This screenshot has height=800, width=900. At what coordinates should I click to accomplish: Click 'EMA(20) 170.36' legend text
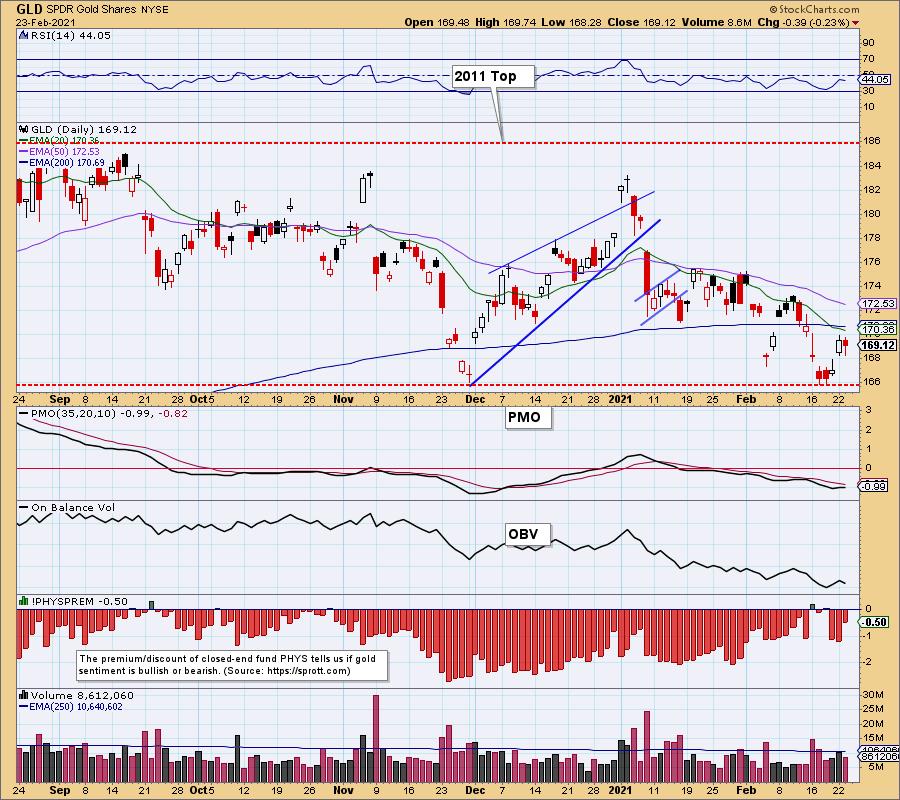click(64, 141)
